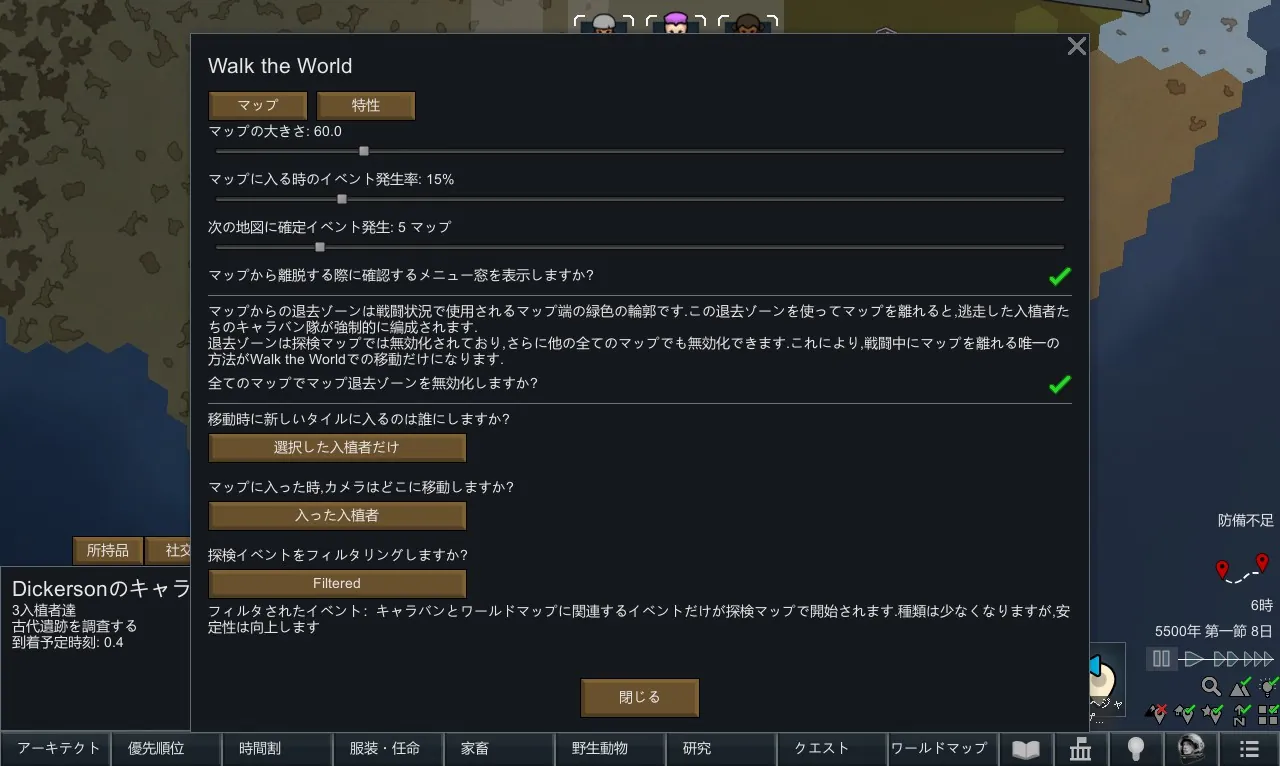1280x766 pixels.
Task: Click the magnifying glass search icon
Action: pos(1211,687)
